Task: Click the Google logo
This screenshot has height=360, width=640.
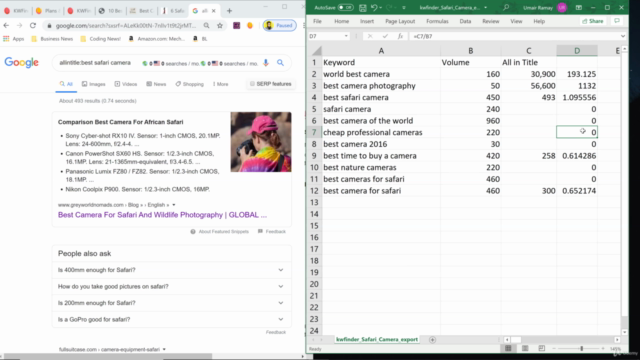Action: click(22, 62)
